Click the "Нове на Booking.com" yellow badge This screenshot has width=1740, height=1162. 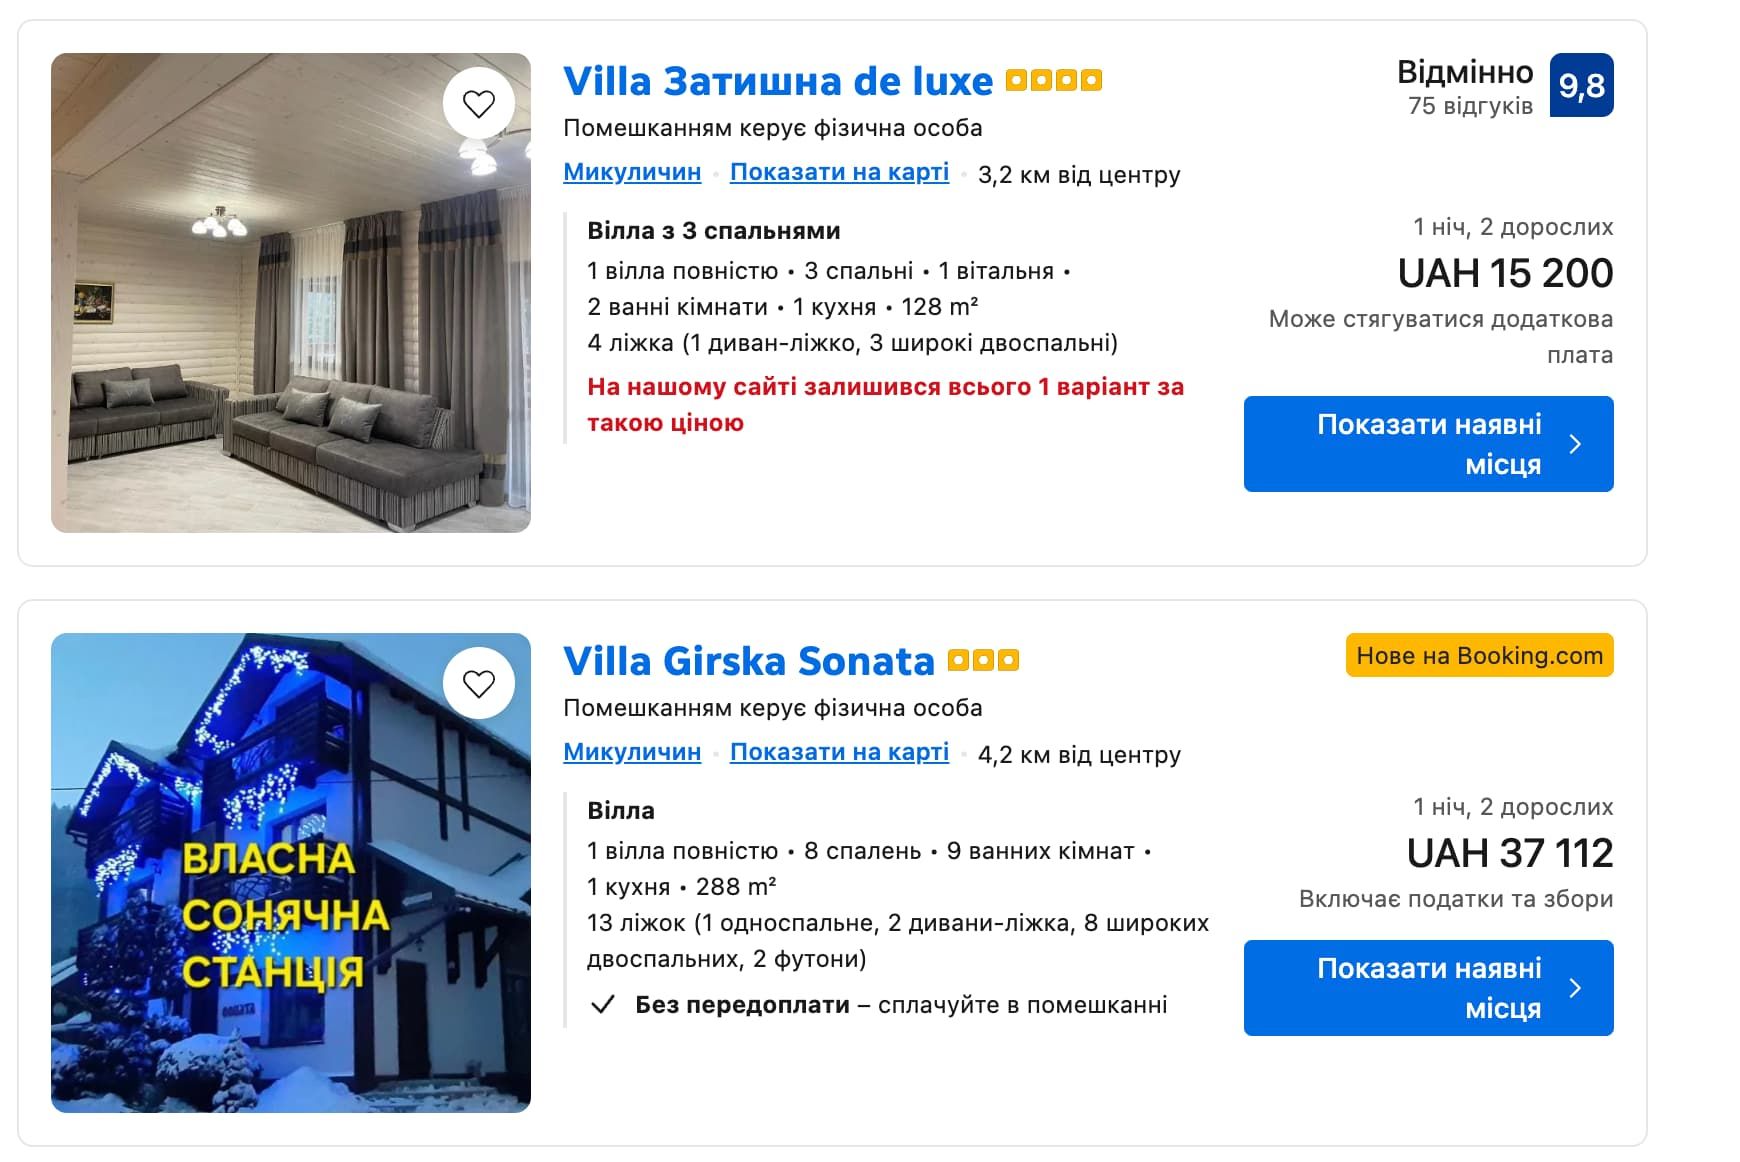(x=1479, y=656)
